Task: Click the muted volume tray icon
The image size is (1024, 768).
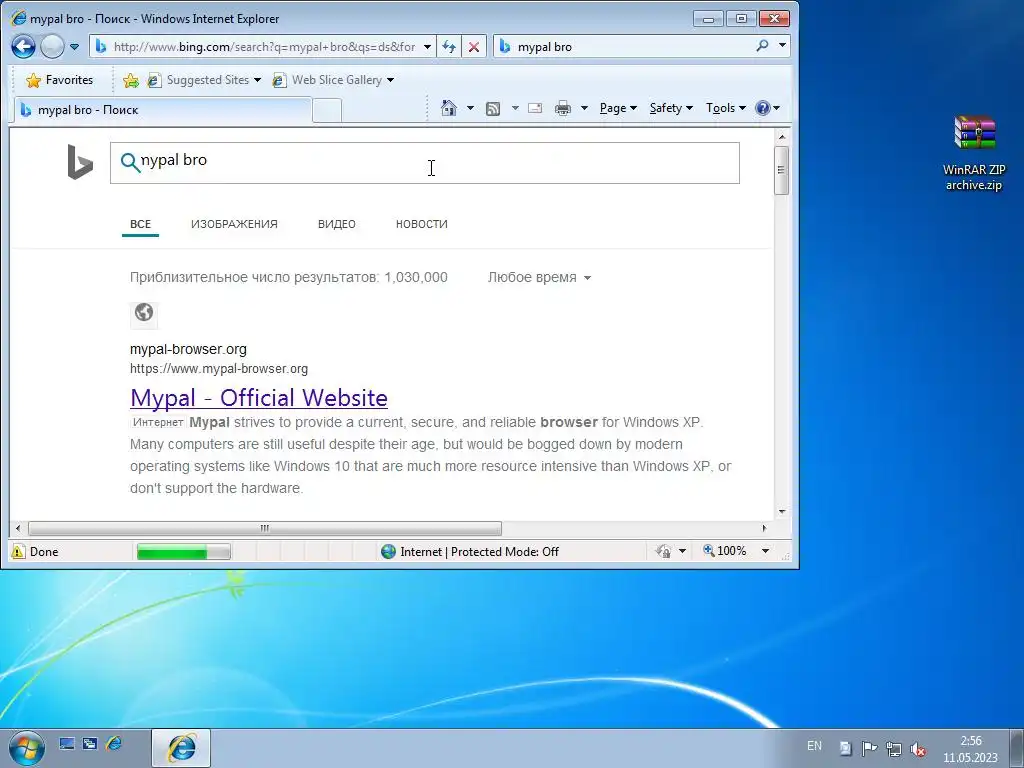Action: [918, 749]
